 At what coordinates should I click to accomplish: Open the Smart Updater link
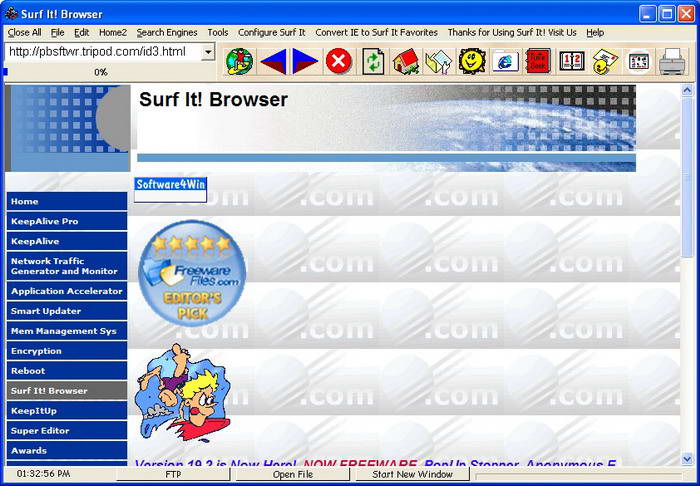(x=67, y=311)
